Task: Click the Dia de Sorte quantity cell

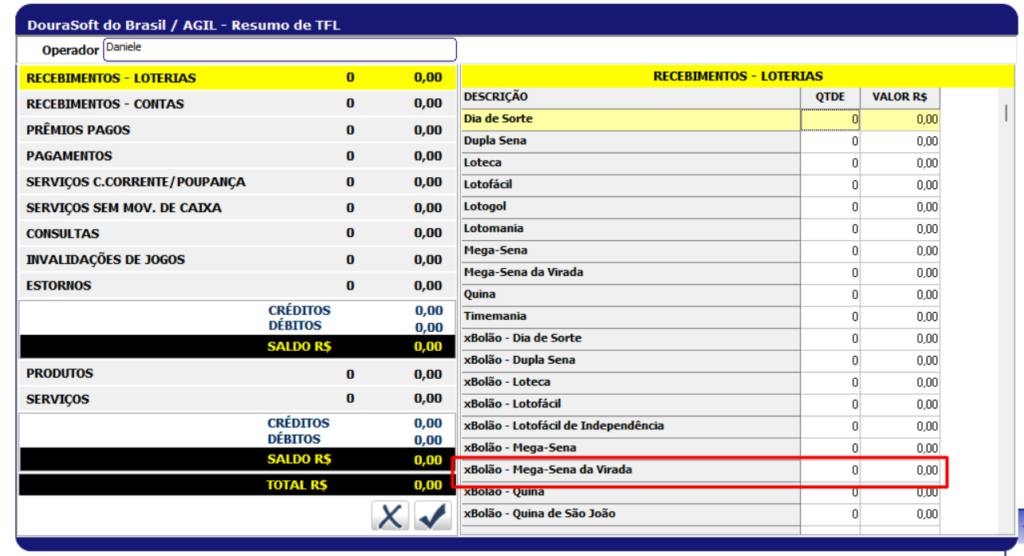Action: 830,120
